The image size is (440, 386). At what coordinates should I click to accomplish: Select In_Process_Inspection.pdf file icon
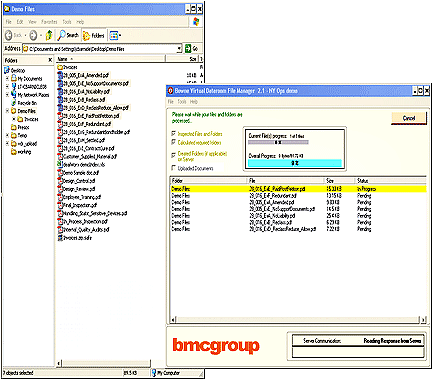(60, 221)
